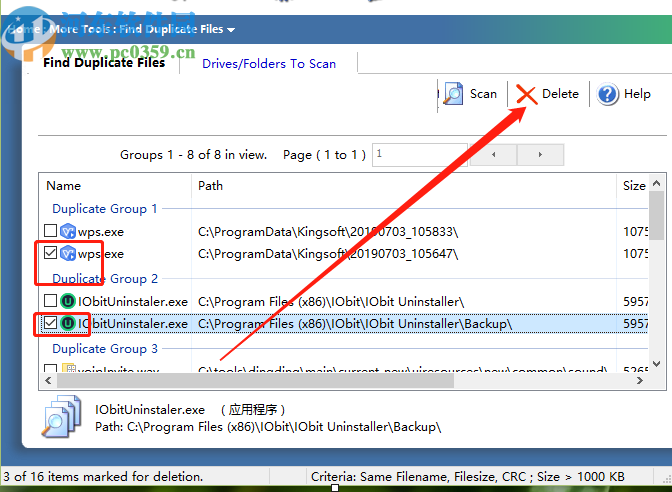This screenshot has width=672, height=492.
Task: Open Help via question mark icon
Action: [x=607, y=94]
